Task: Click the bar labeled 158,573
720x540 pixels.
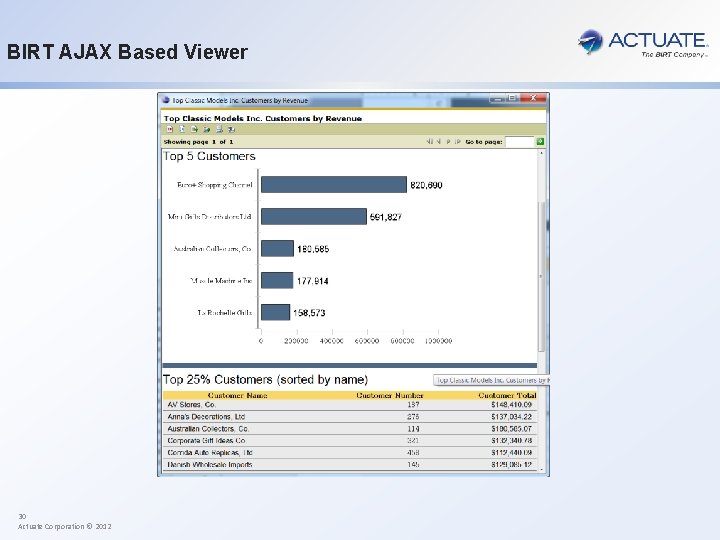Action: (276, 312)
